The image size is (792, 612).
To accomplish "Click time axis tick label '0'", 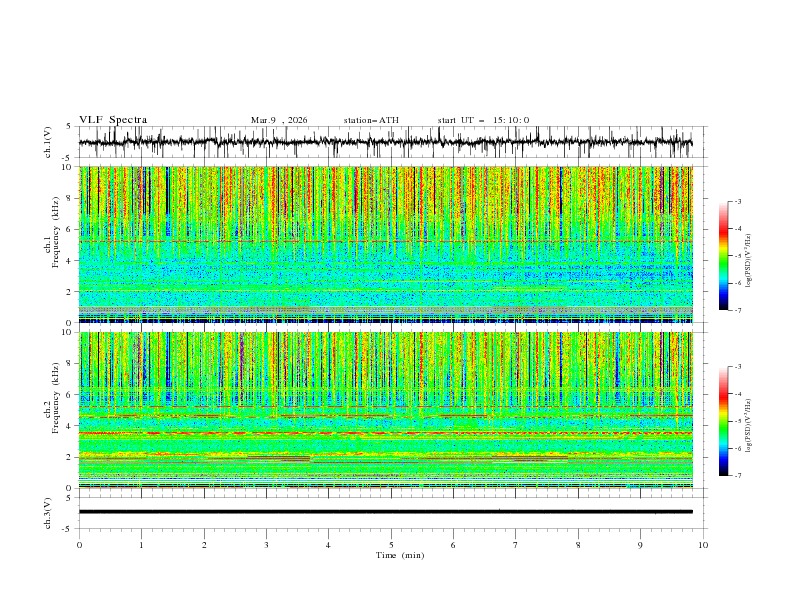I will click(x=79, y=545).
